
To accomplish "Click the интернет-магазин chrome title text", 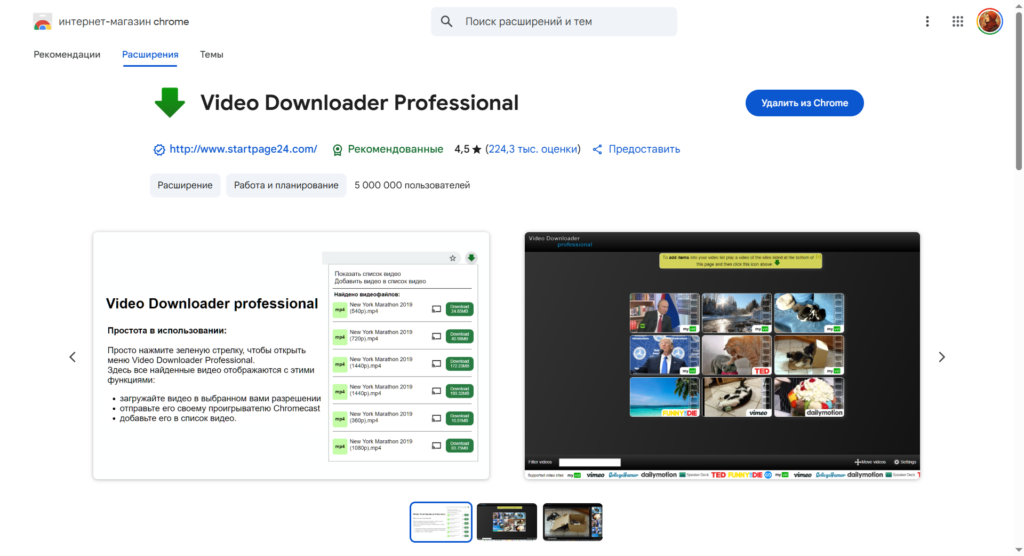I will (123, 22).
